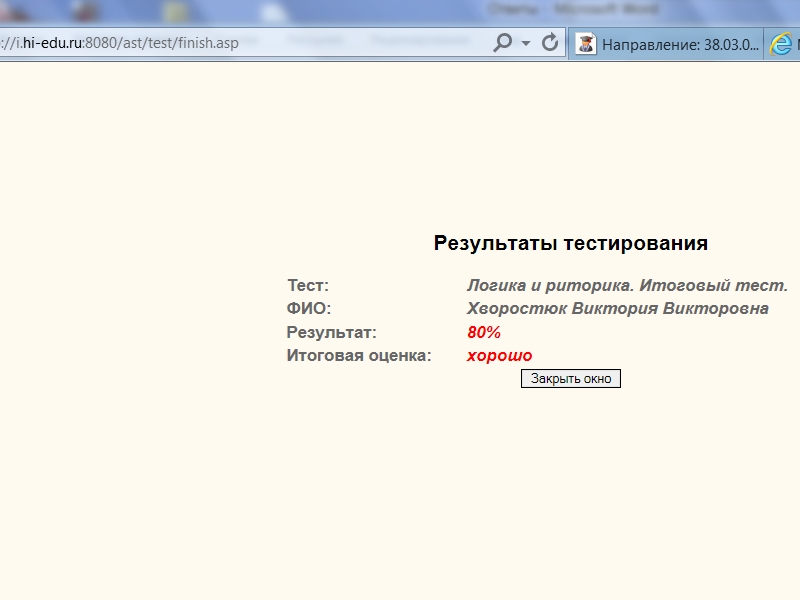The image size is (800, 600).
Task: Click the red хорошо grade text
Action: [499, 356]
